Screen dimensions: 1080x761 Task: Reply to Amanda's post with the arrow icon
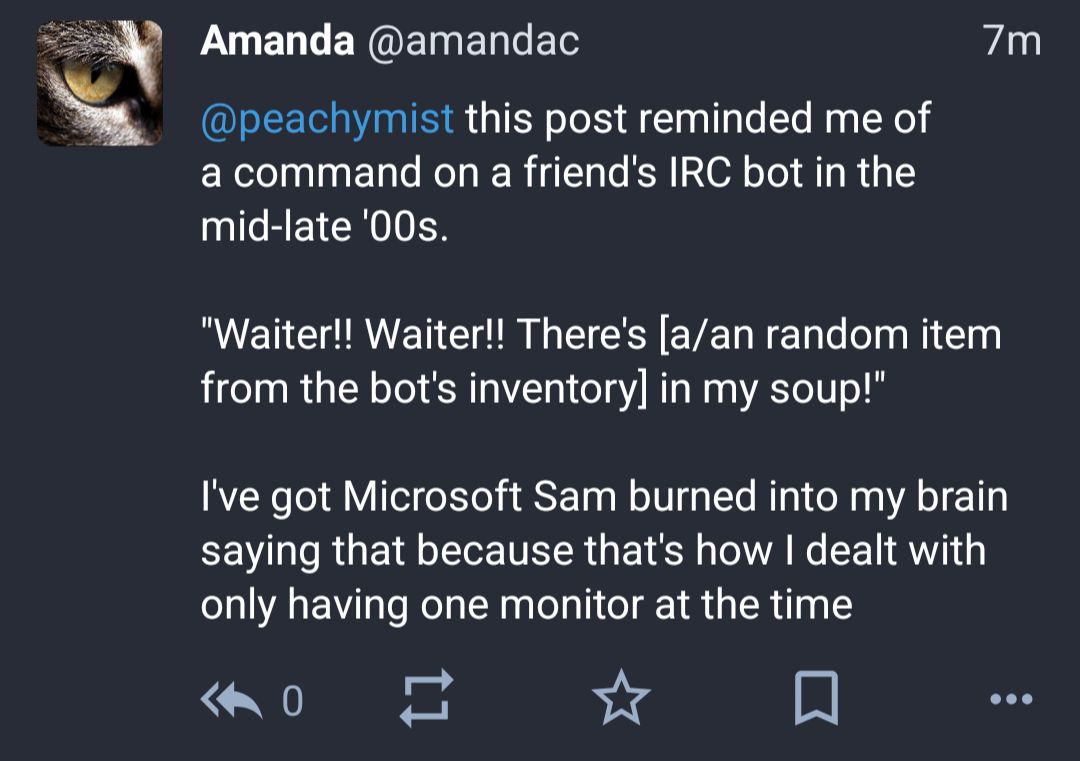pyautogui.click(x=231, y=700)
